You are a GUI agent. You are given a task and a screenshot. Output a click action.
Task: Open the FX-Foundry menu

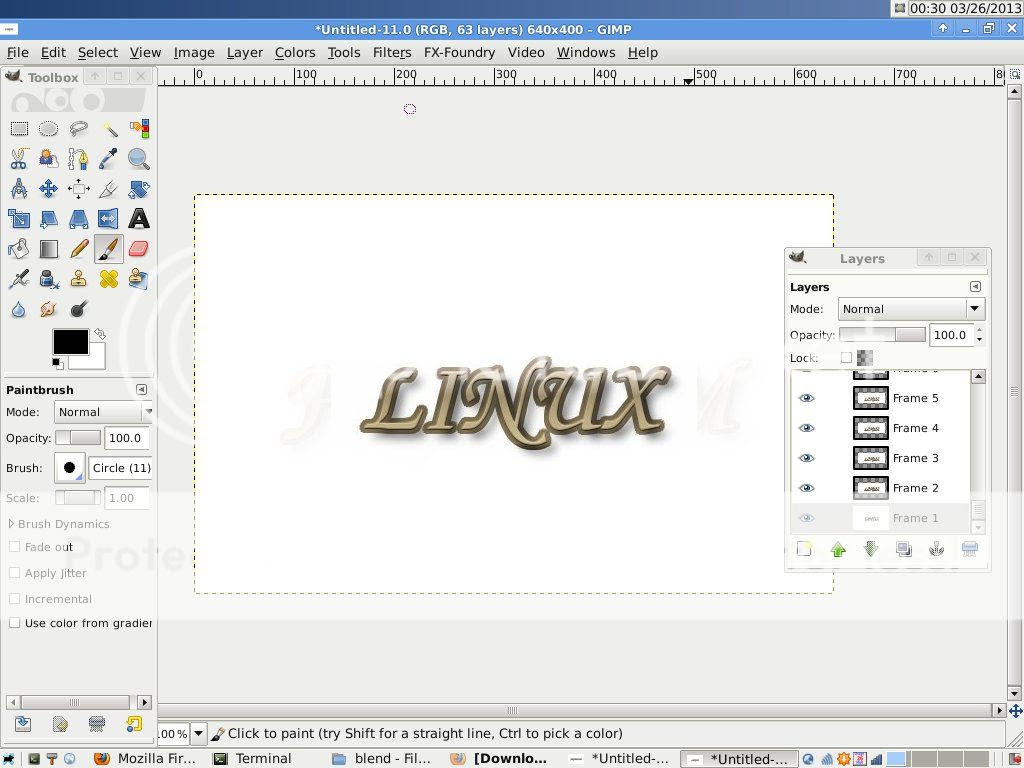pyautogui.click(x=459, y=52)
